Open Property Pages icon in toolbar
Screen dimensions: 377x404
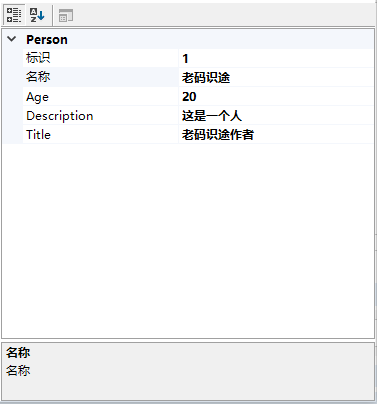tap(66, 15)
